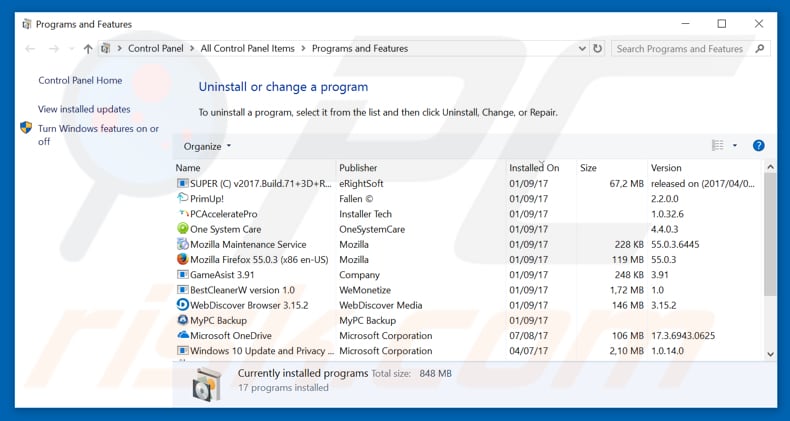Screen dimensions: 790x421
Task: Click the PCAcceleratePro program icon
Action: (x=182, y=214)
